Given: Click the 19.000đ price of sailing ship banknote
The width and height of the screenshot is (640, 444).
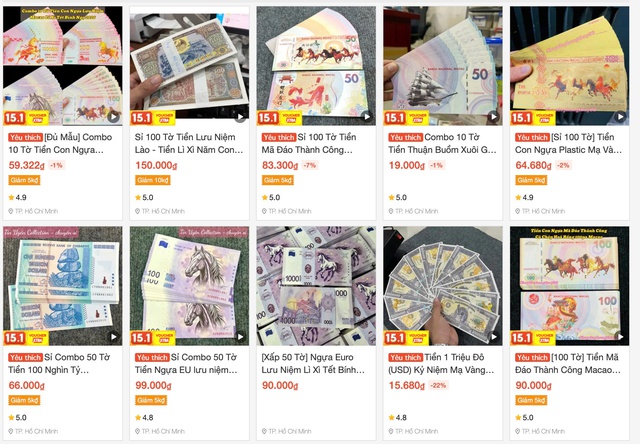Looking at the screenshot, I should [407, 165].
